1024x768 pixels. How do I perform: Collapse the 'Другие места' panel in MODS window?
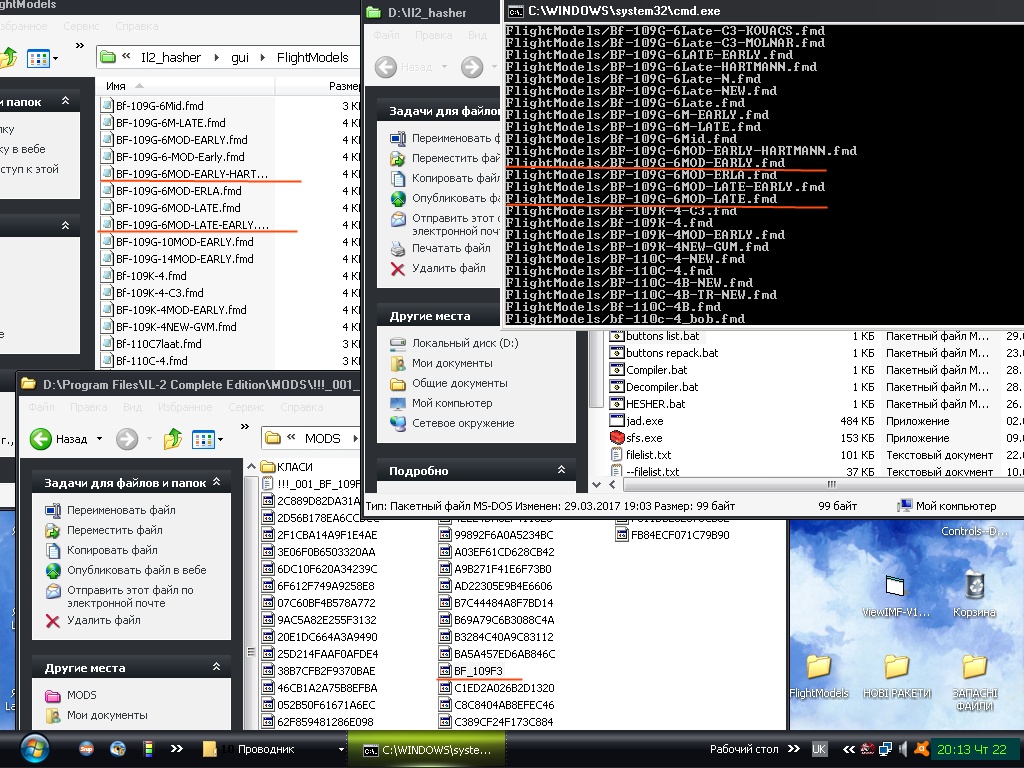point(217,668)
